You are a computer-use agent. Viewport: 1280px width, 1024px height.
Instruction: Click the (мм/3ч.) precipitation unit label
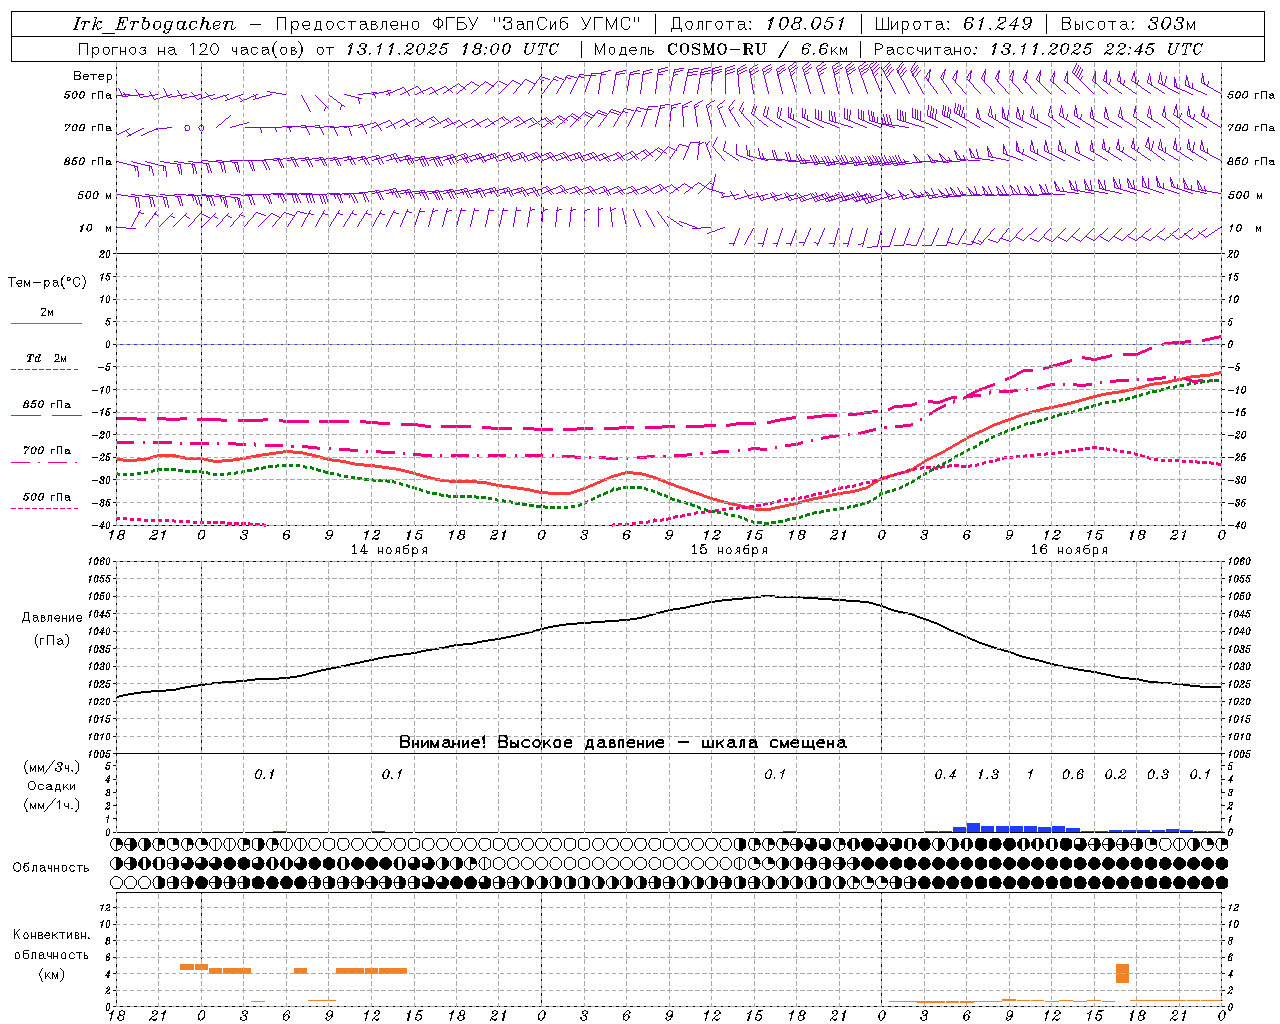coord(51,767)
